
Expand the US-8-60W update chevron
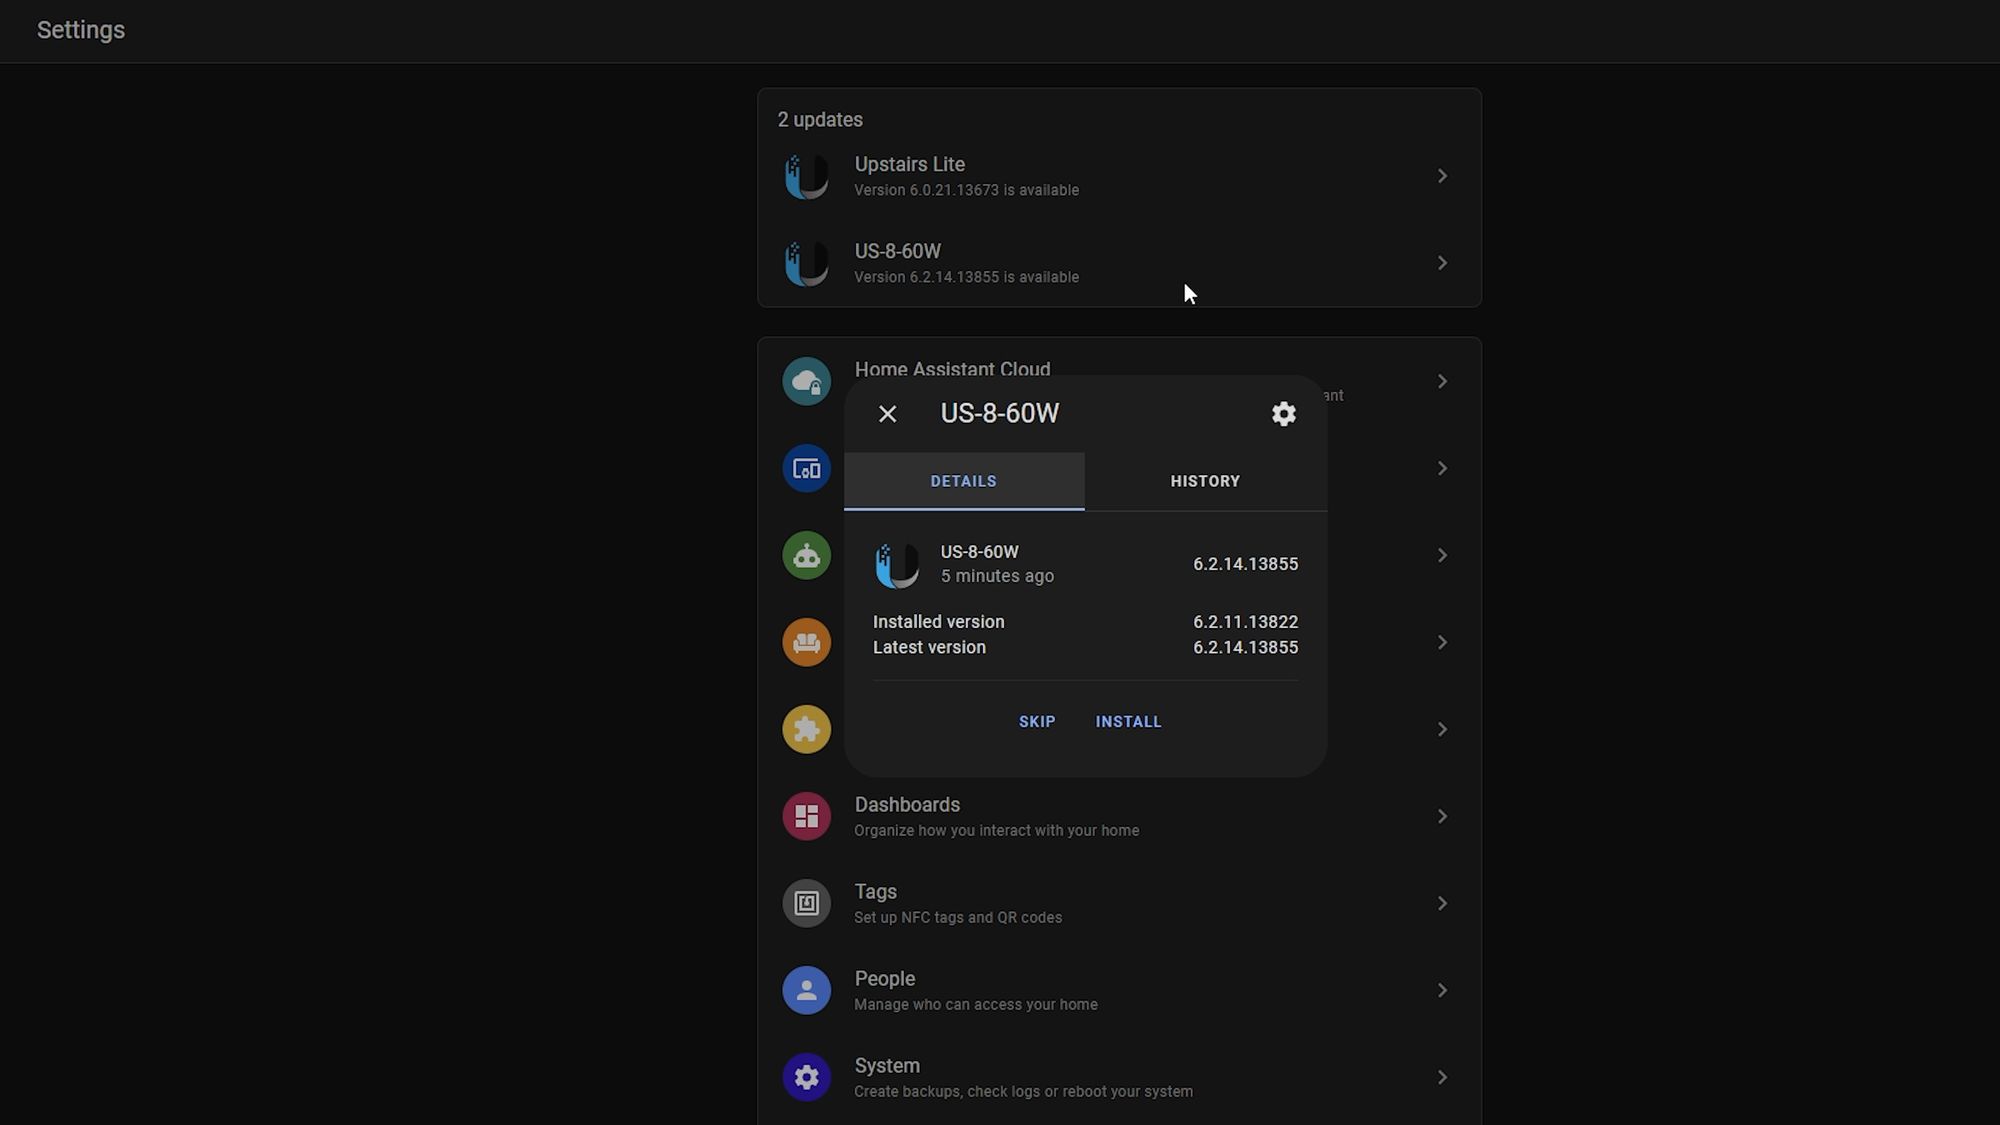pyautogui.click(x=1442, y=263)
